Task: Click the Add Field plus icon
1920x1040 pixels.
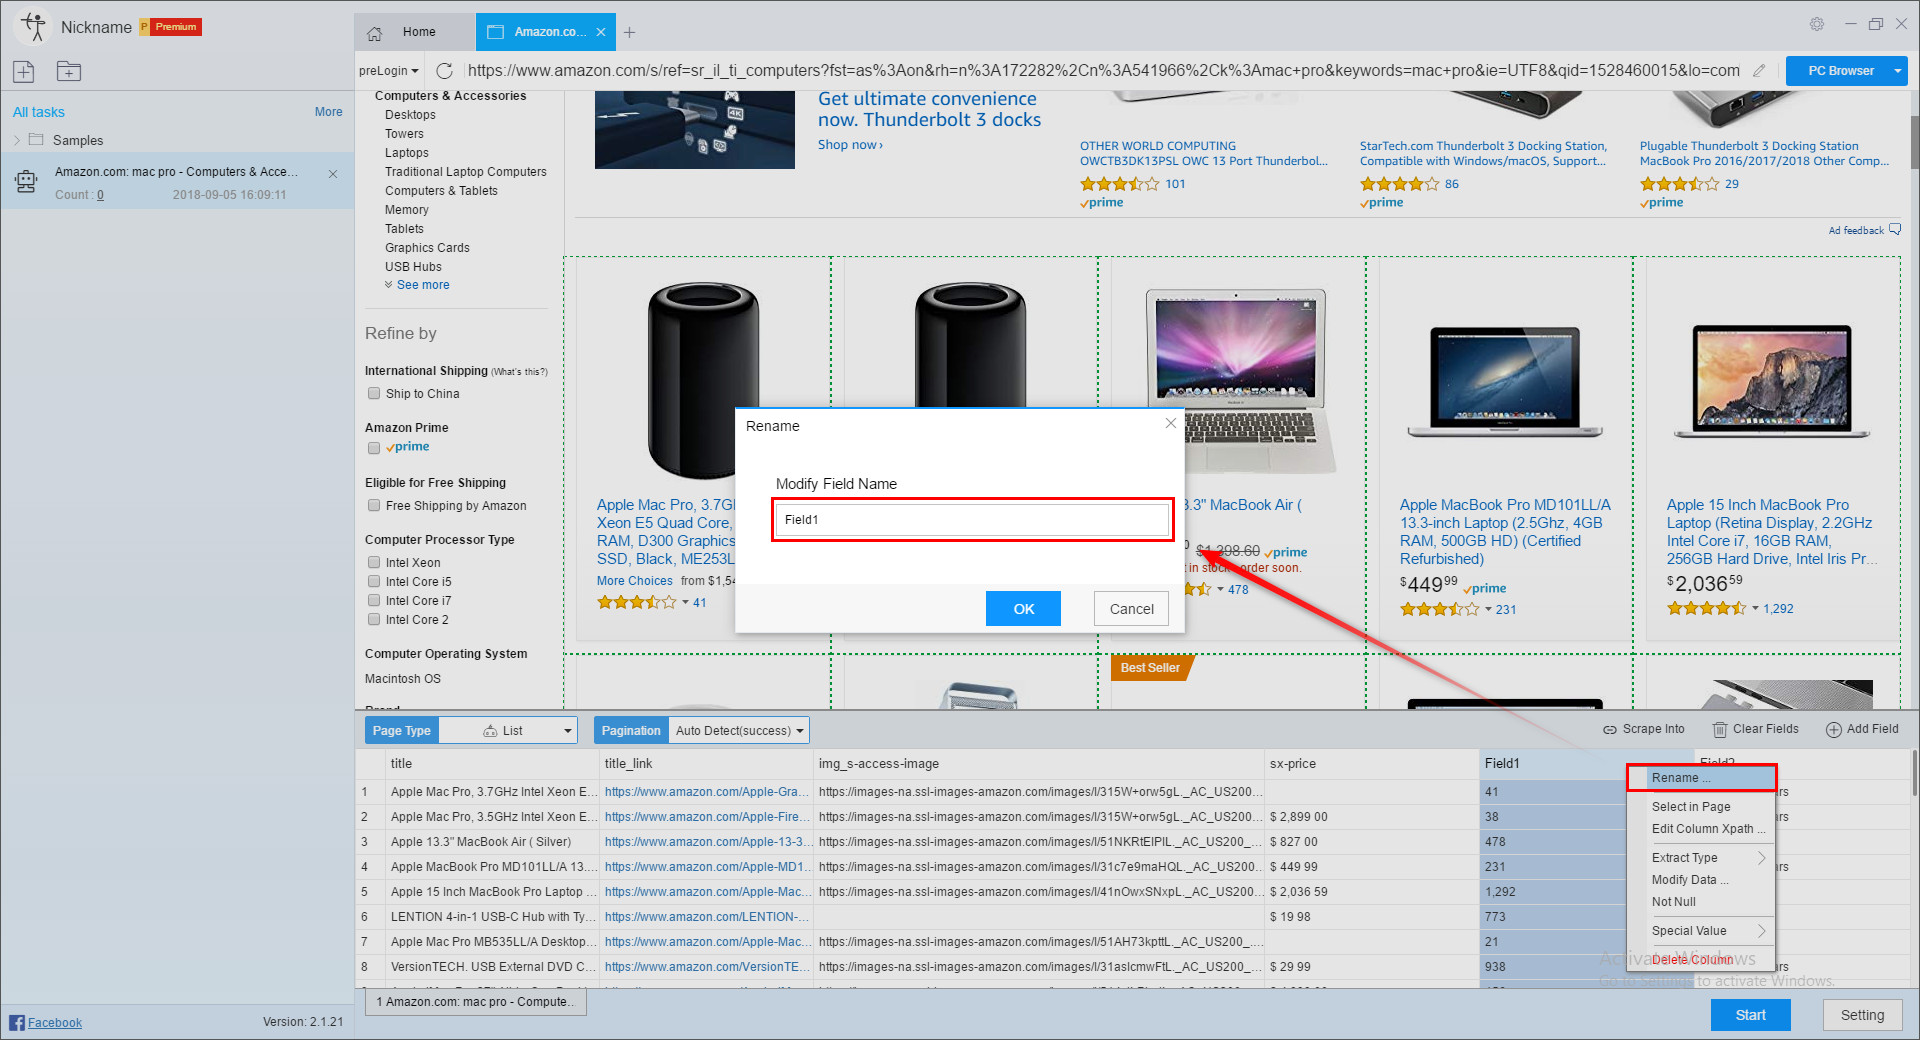Action: point(1834,730)
